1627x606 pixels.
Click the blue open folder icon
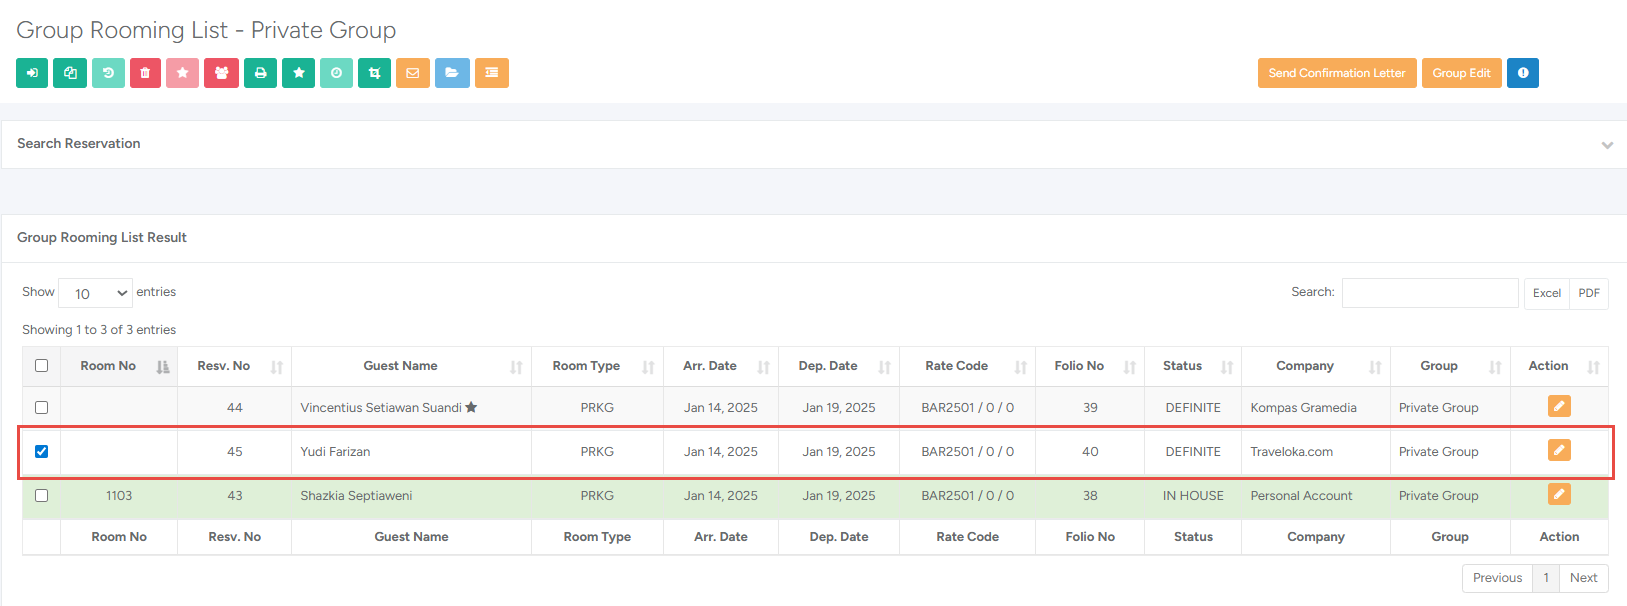pyautogui.click(x=452, y=73)
